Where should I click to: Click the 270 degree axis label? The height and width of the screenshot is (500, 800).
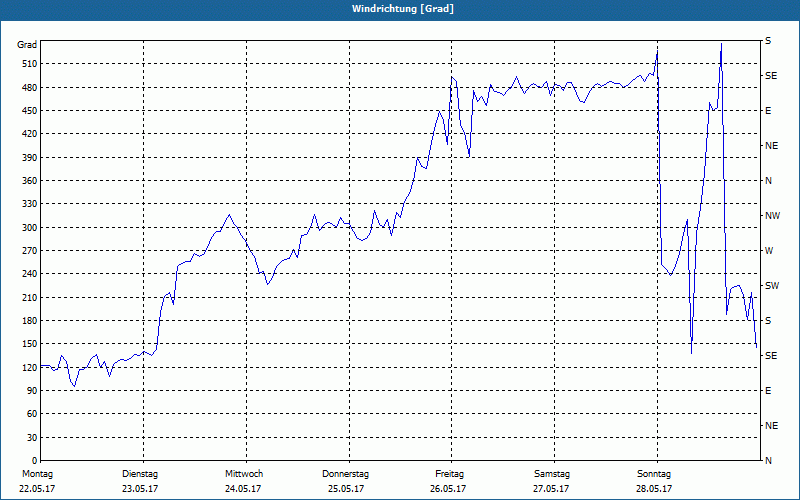[30, 251]
